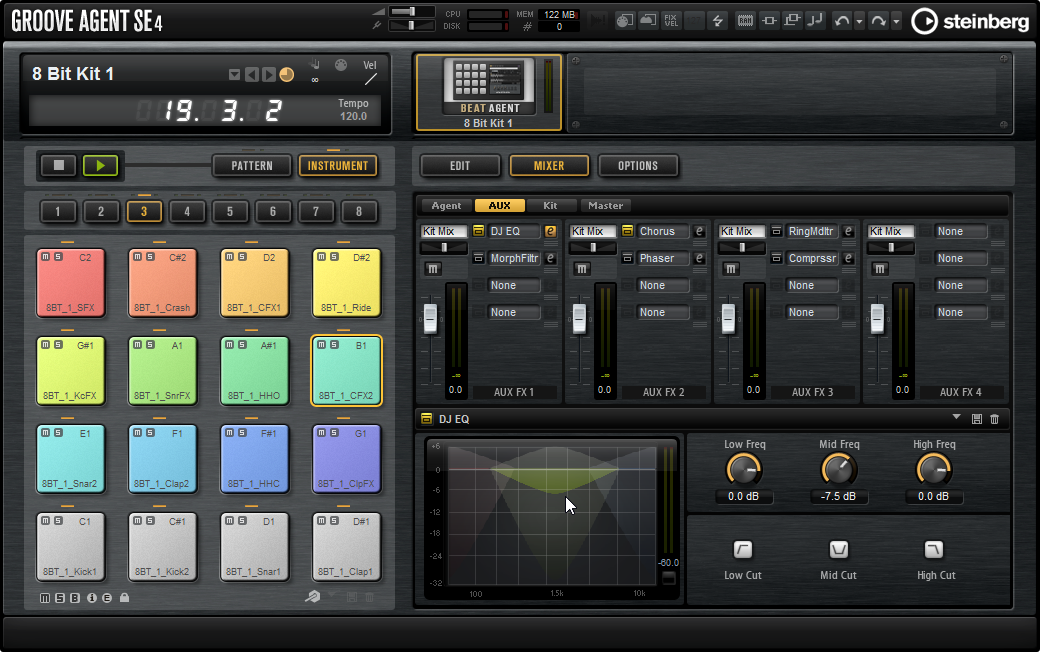Click the global info icon below pads
The image size is (1040, 652).
92,598
